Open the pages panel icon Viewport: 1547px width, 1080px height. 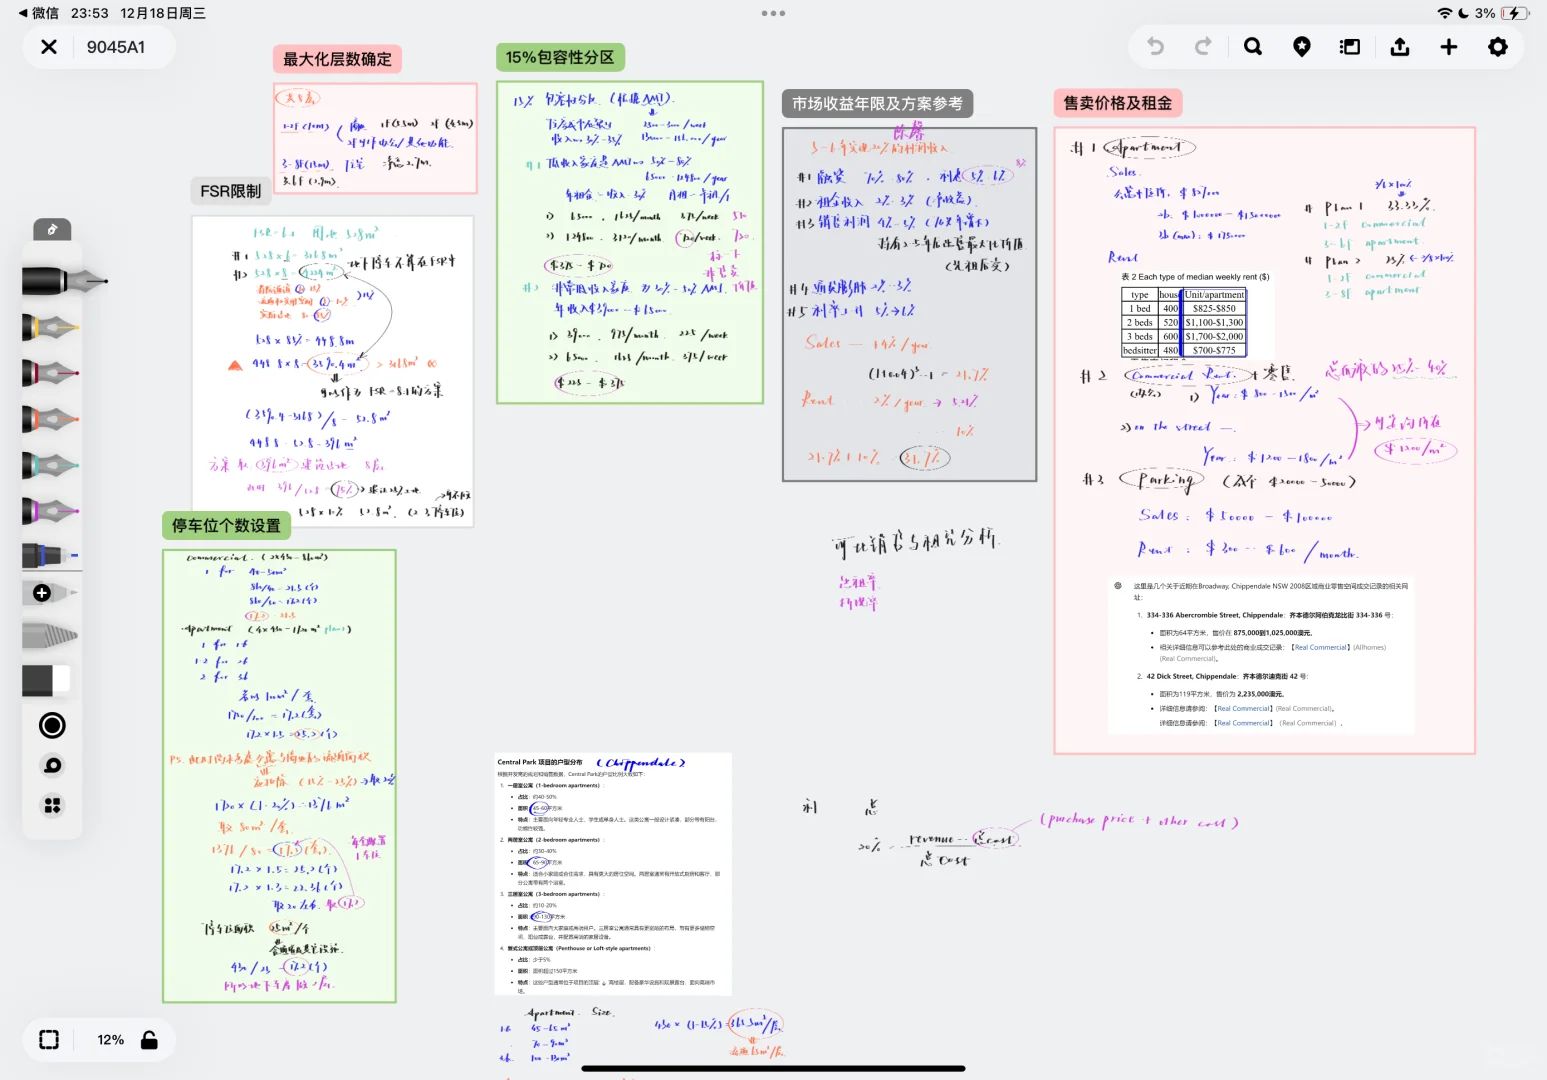coord(1350,47)
